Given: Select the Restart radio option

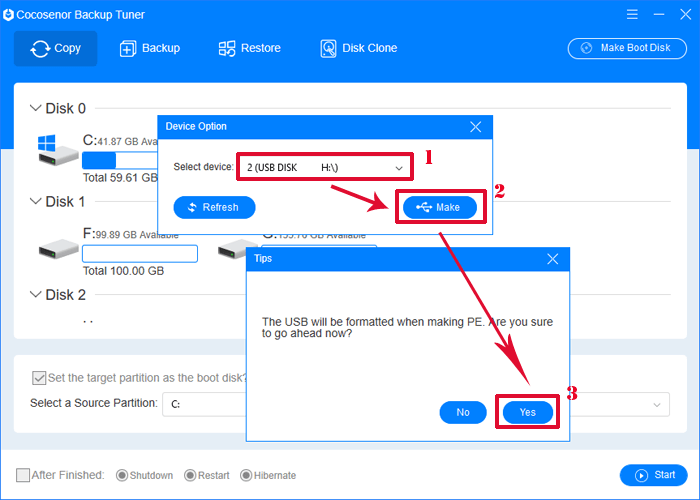Looking at the screenshot, I should 190,475.
